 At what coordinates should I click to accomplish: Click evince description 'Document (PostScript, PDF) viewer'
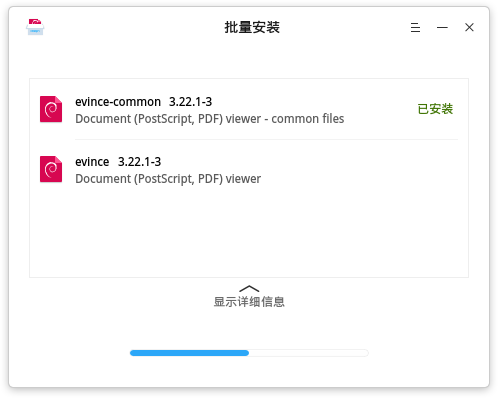point(168,179)
